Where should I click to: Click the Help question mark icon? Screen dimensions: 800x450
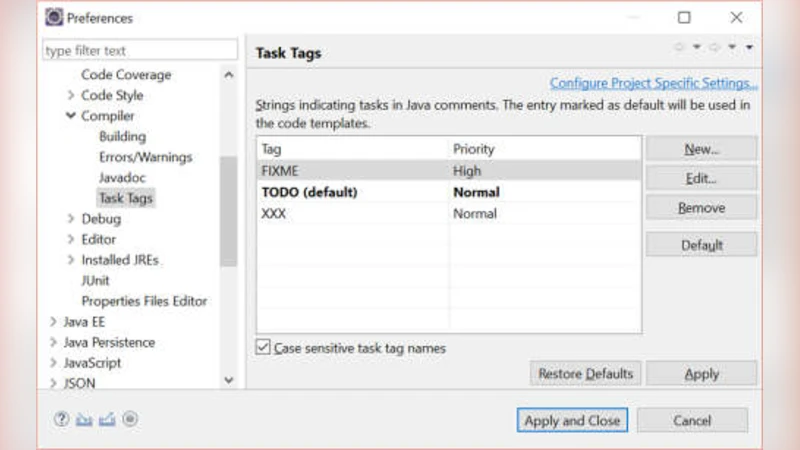pyautogui.click(x=62, y=420)
